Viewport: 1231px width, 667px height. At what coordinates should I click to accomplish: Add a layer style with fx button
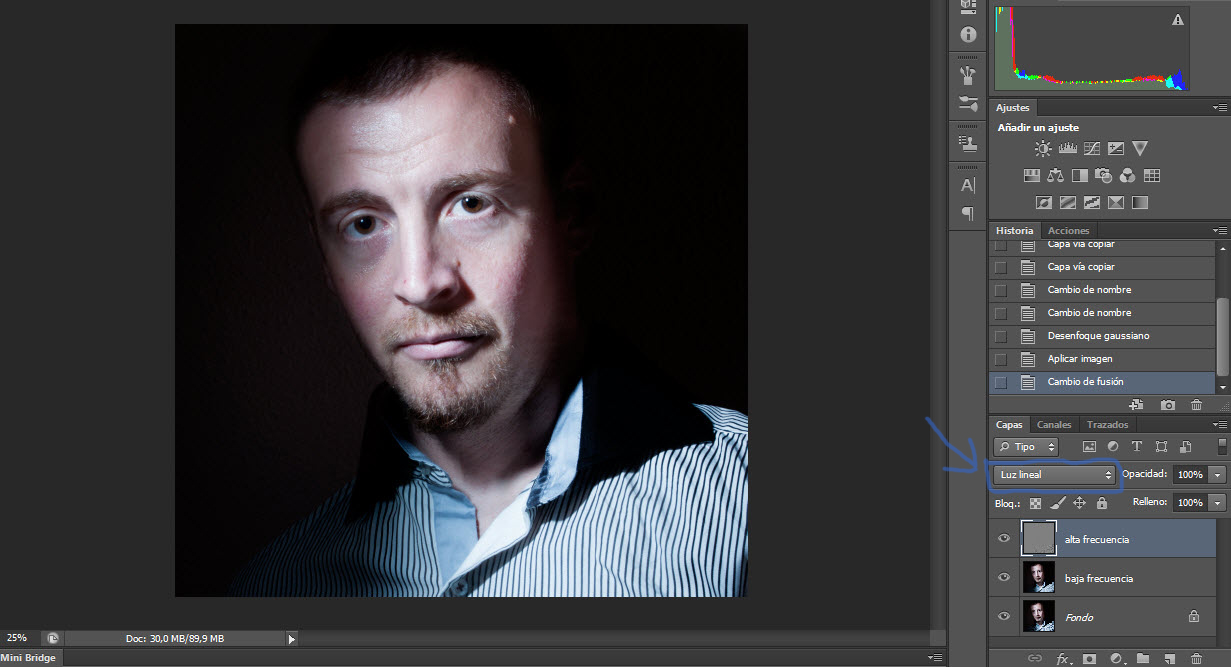point(1064,658)
